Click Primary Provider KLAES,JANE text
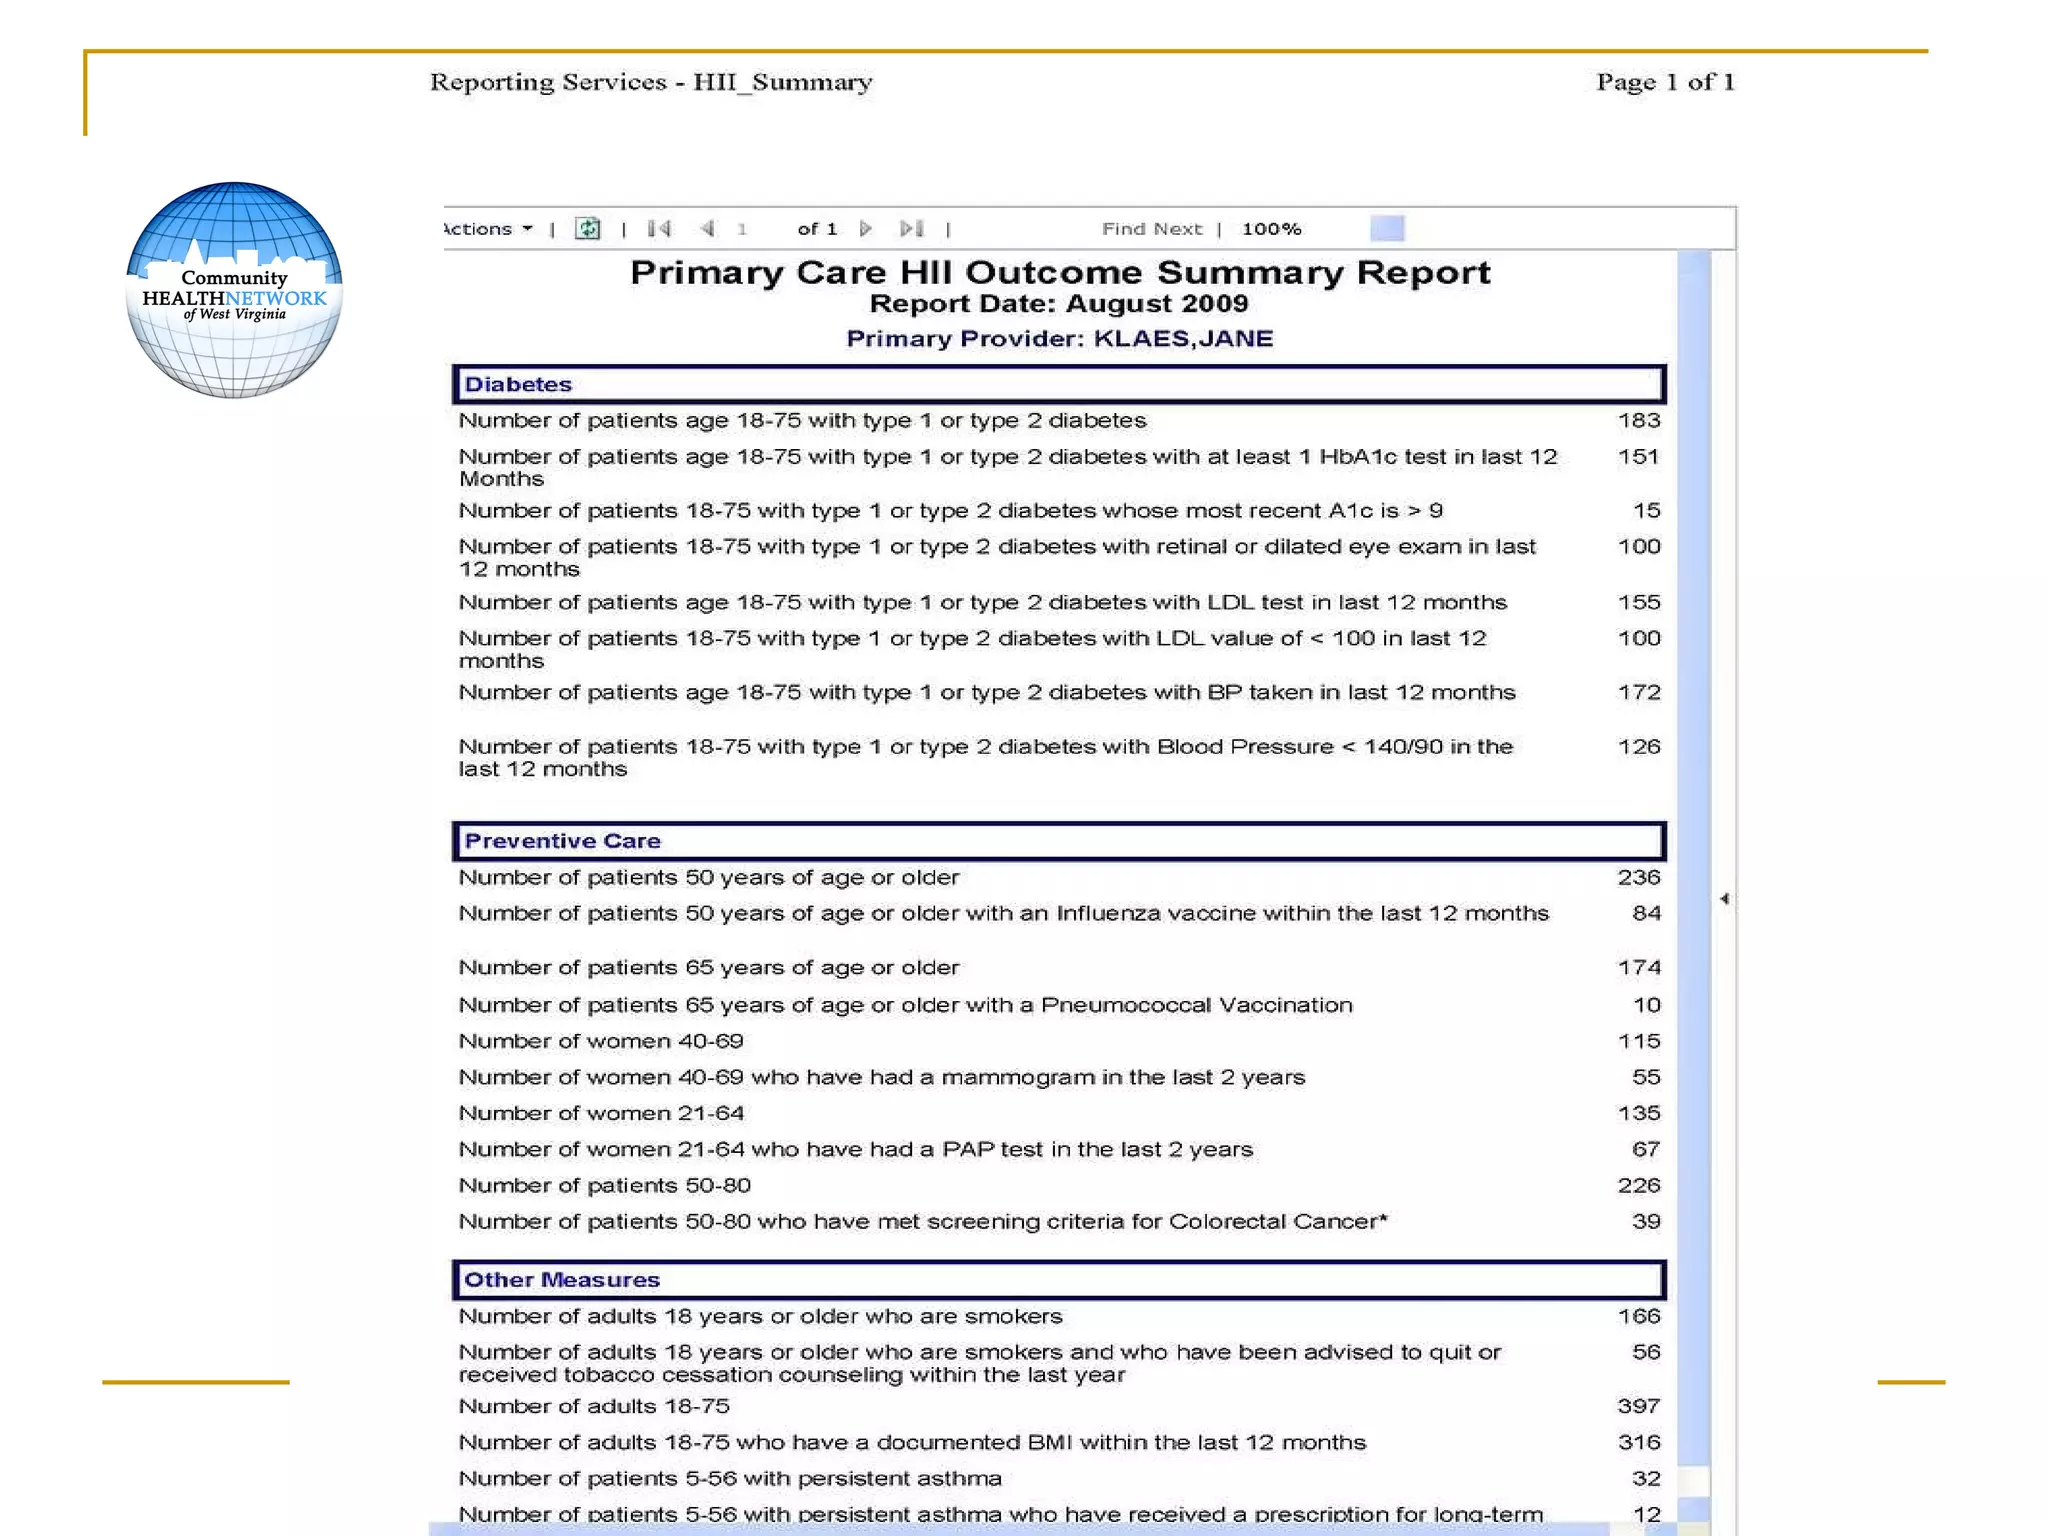2048x1536 pixels. click(x=1059, y=339)
